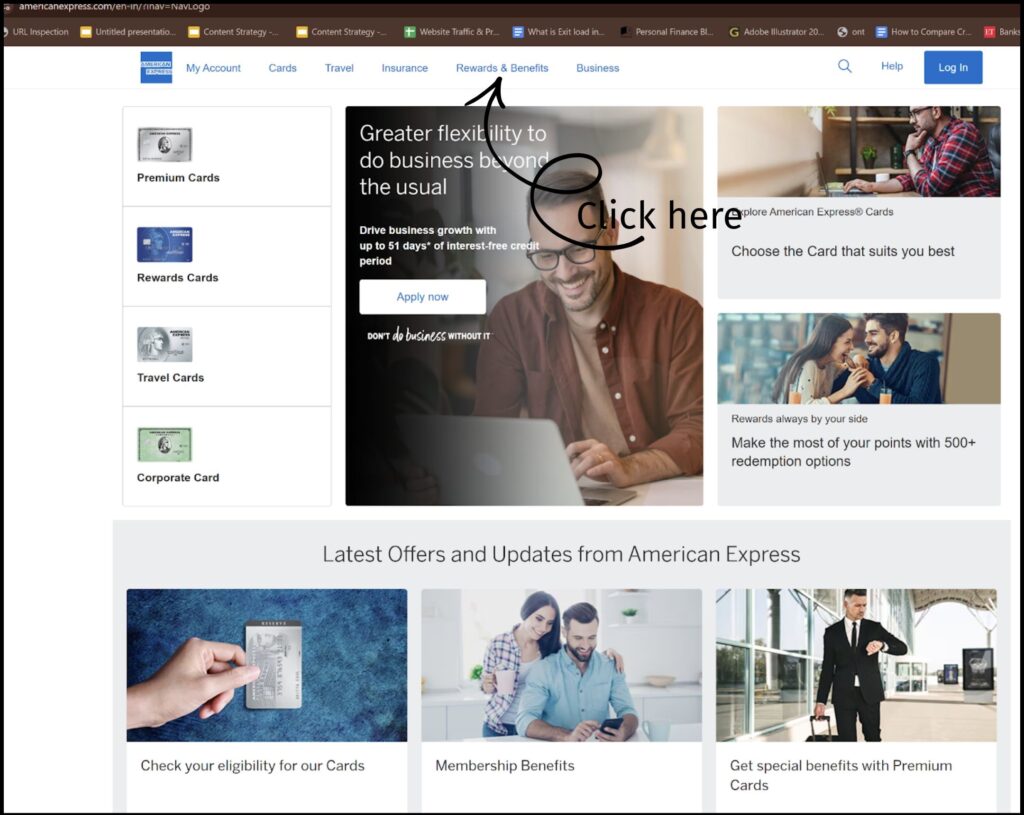1024x815 pixels.
Task: Choose the Travel Cards card icon
Action: click(164, 344)
